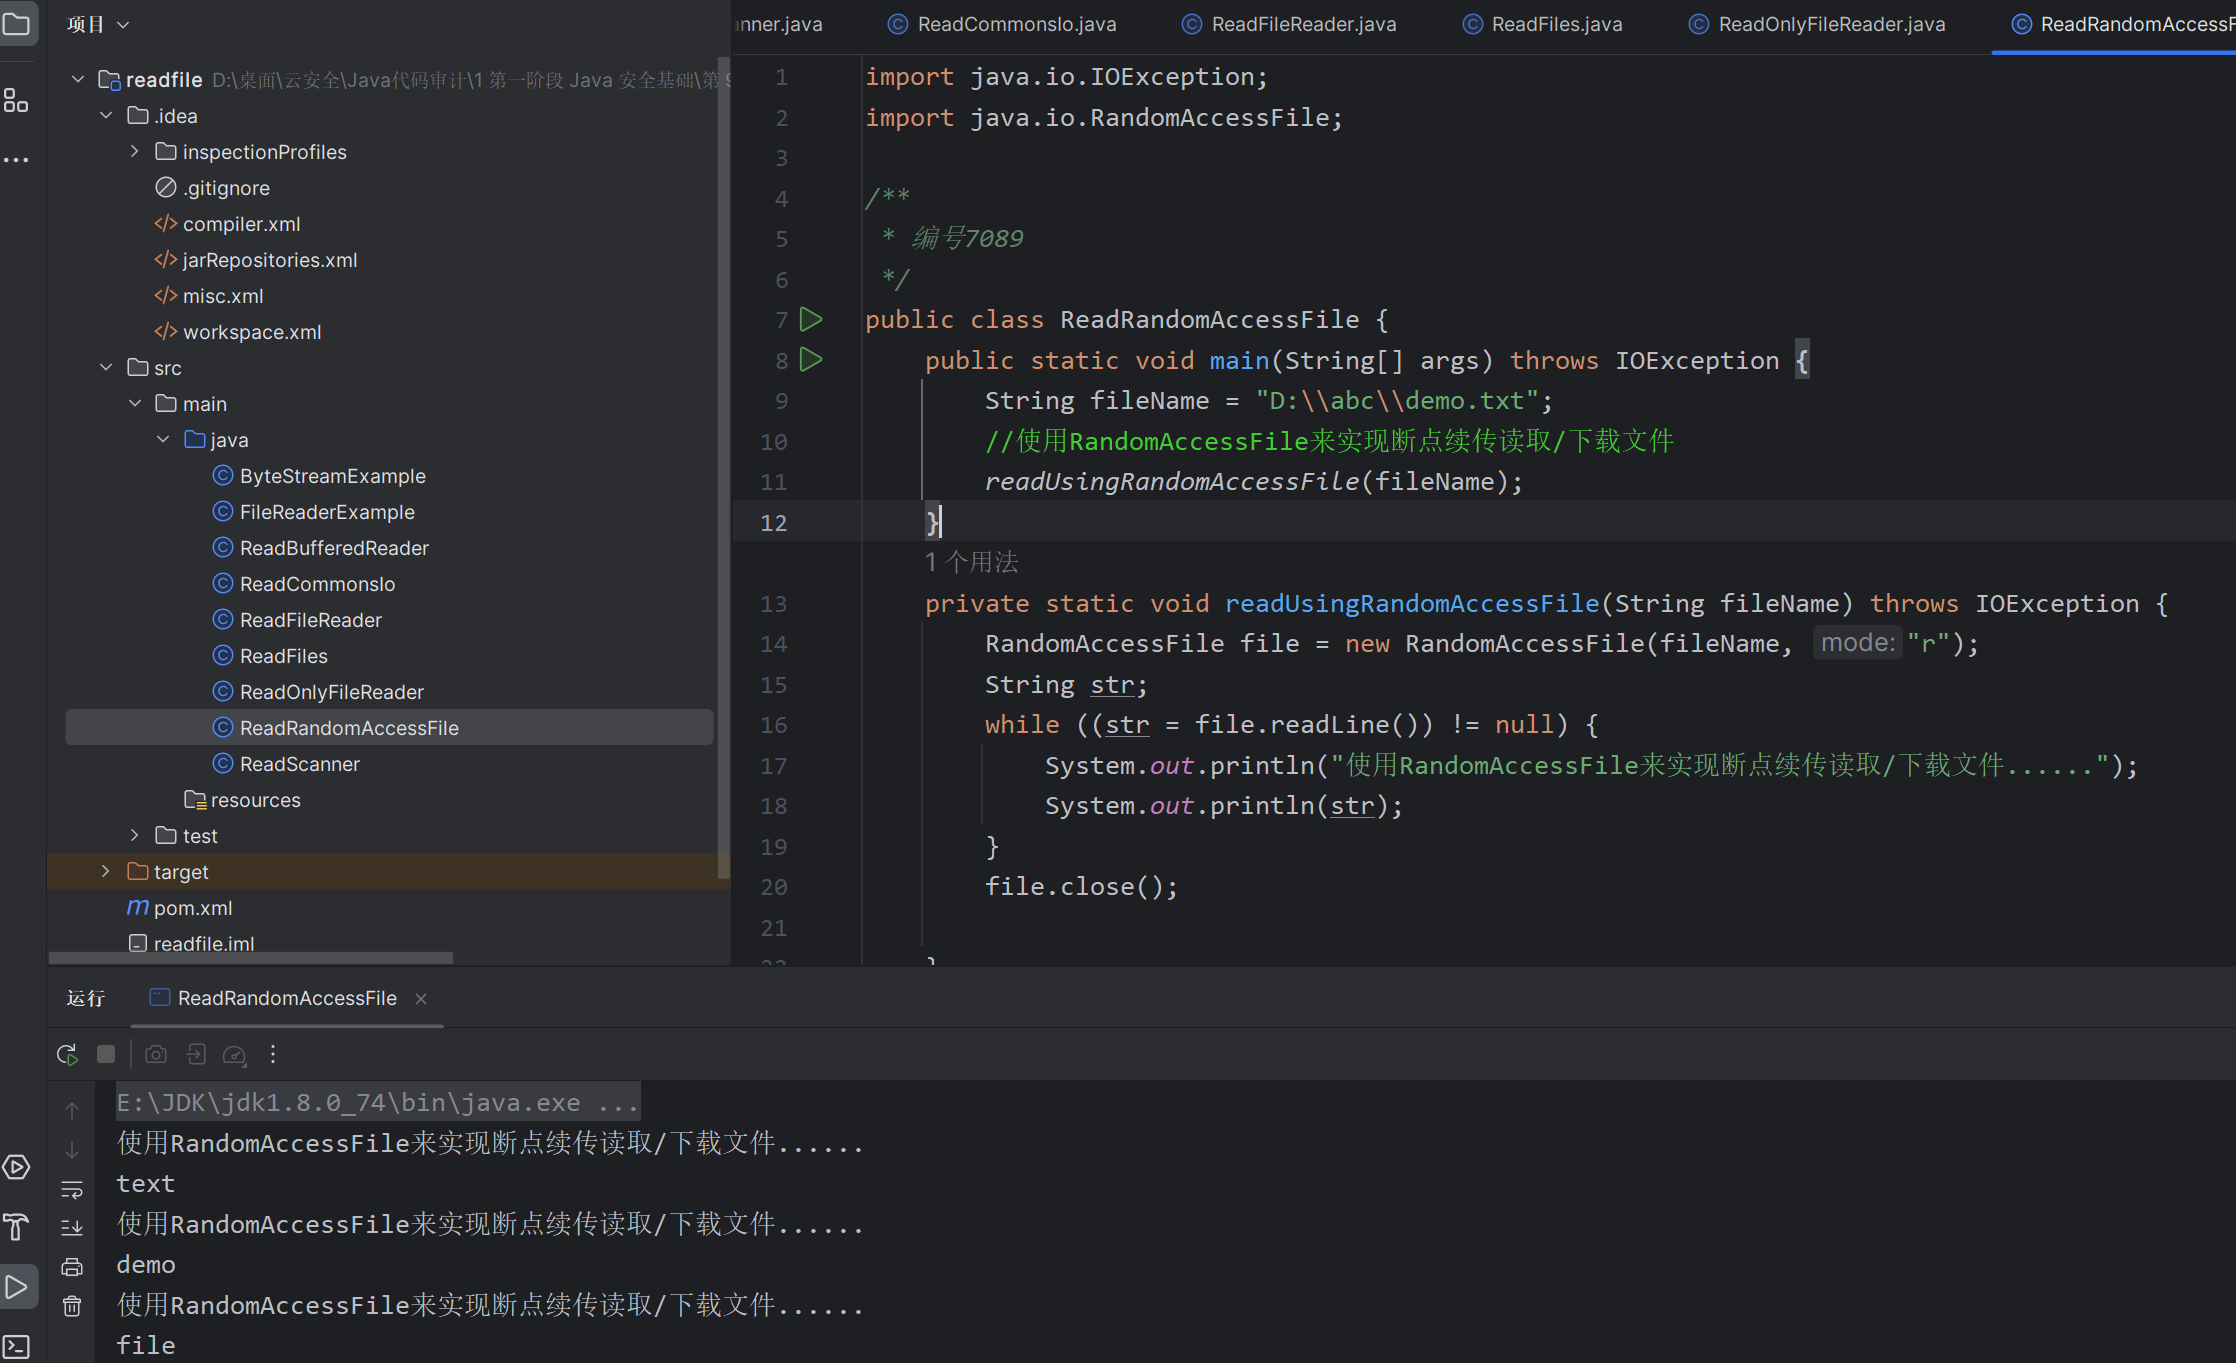Open ReadScanner class in project tree

point(299,764)
